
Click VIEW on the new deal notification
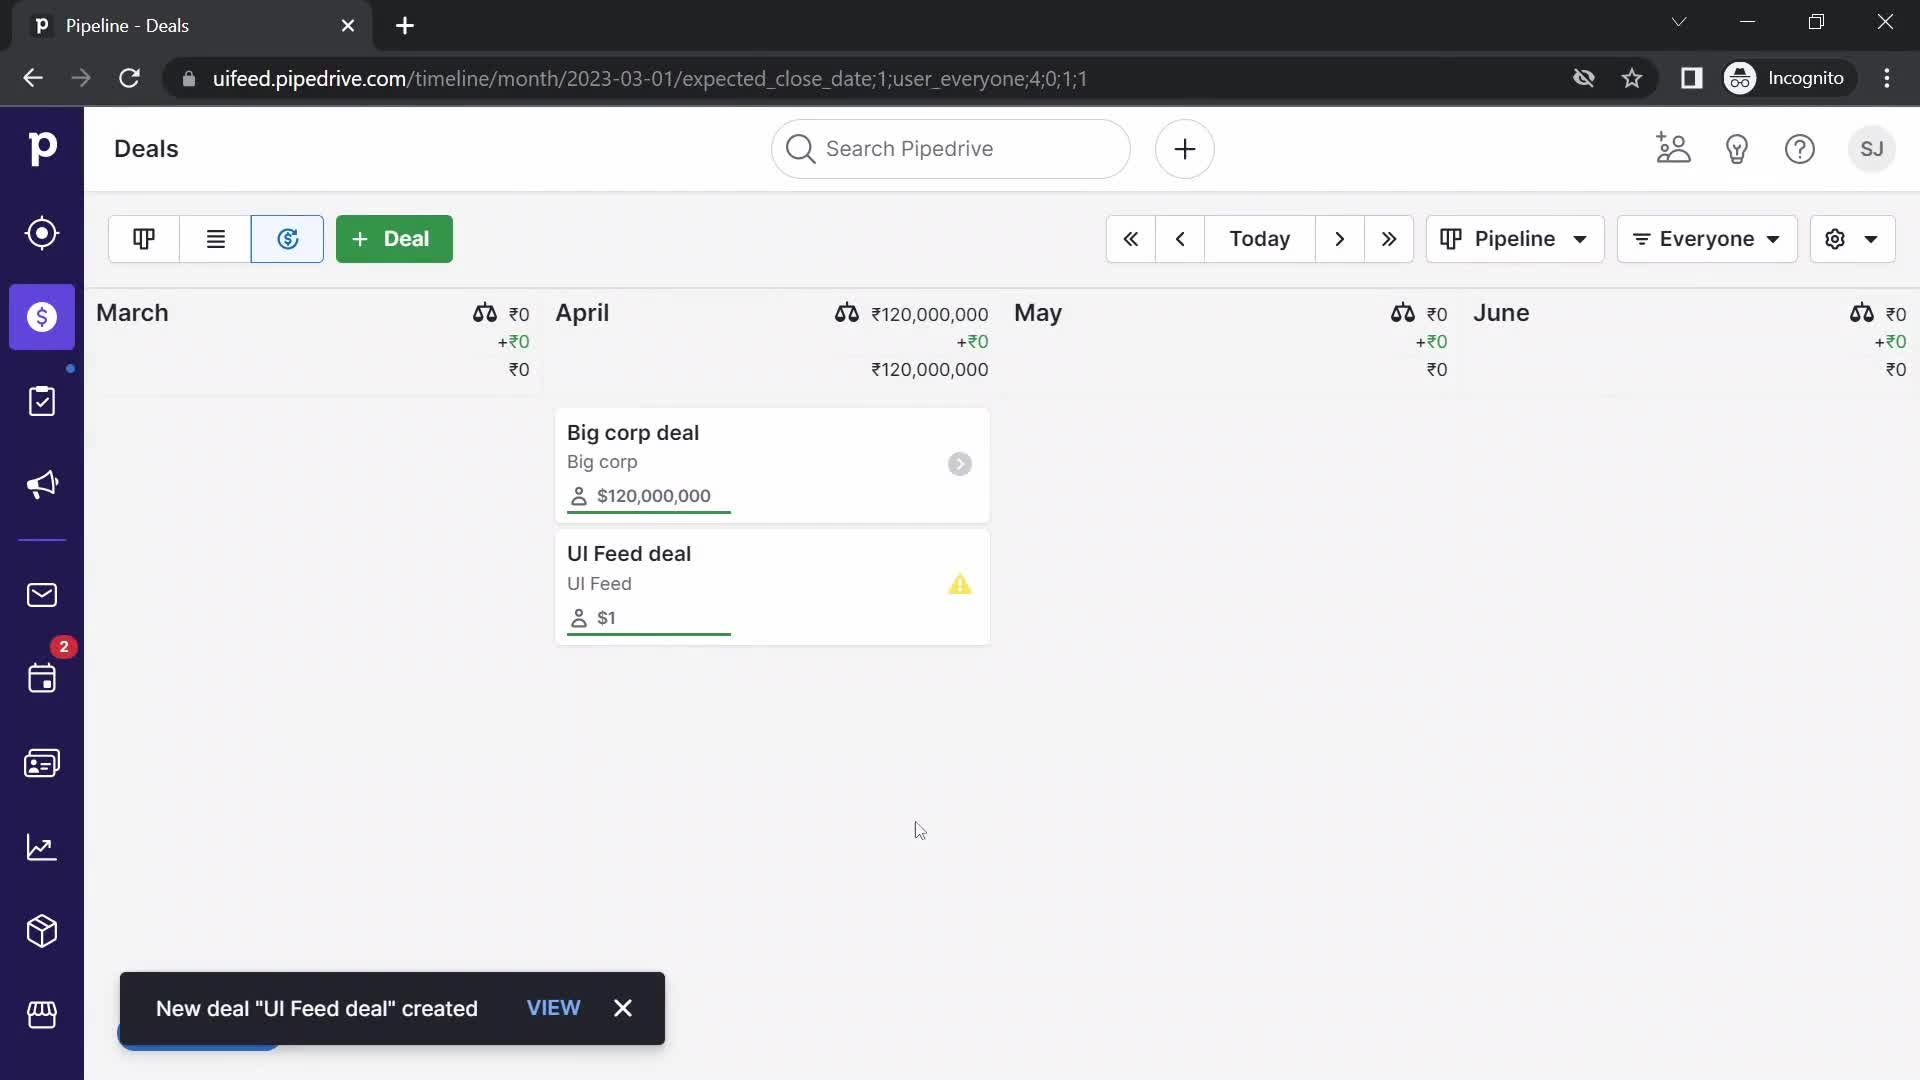pos(554,1007)
